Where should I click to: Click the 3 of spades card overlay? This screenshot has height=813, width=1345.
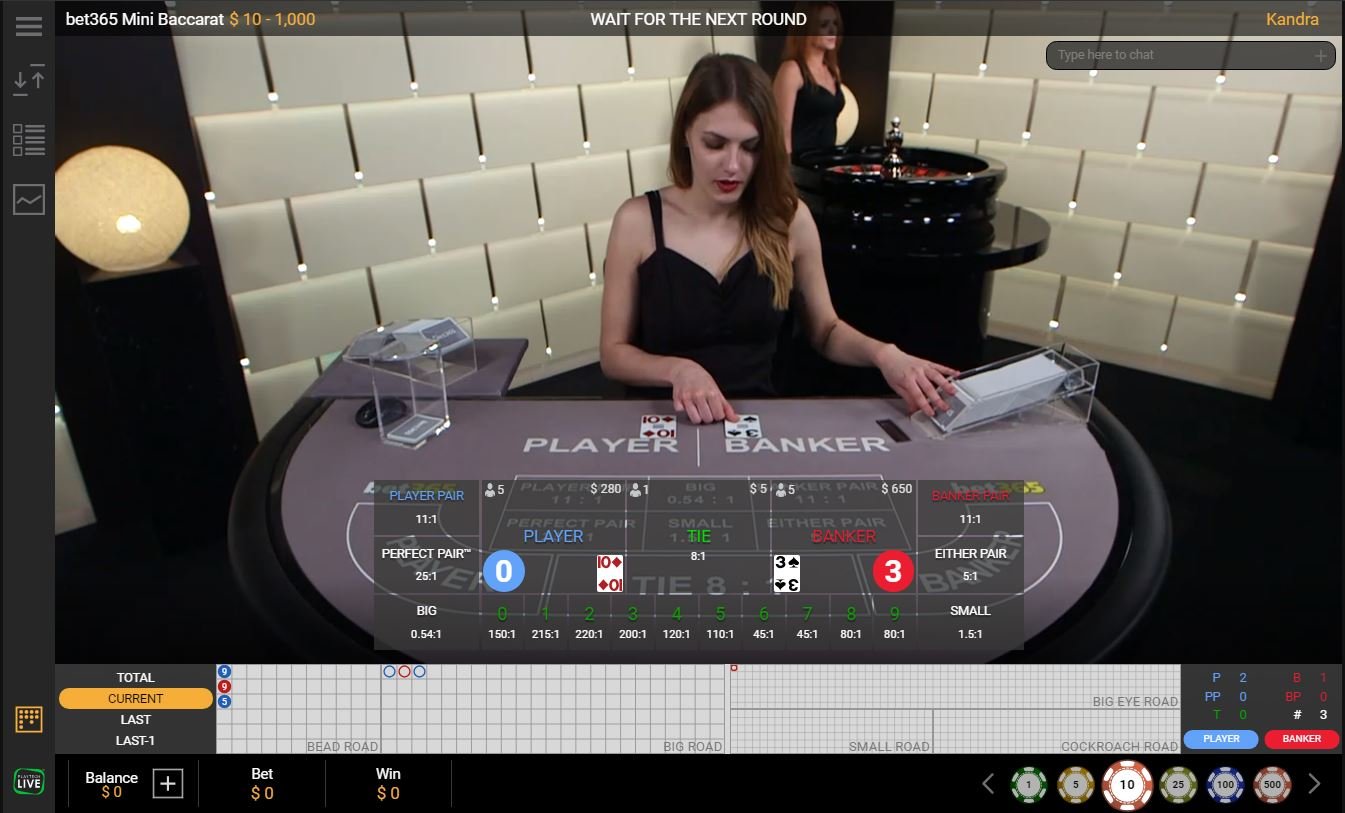point(787,573)
